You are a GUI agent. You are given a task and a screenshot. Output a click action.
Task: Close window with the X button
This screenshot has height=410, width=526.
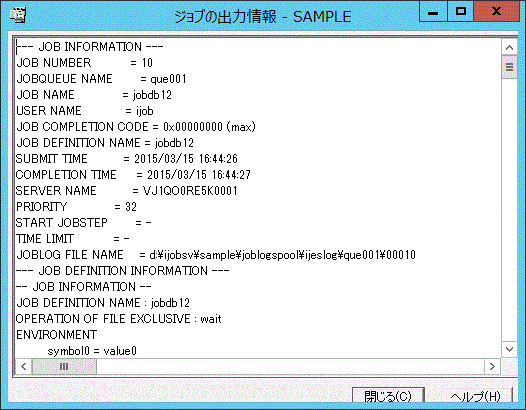click(x=496, y=11)
